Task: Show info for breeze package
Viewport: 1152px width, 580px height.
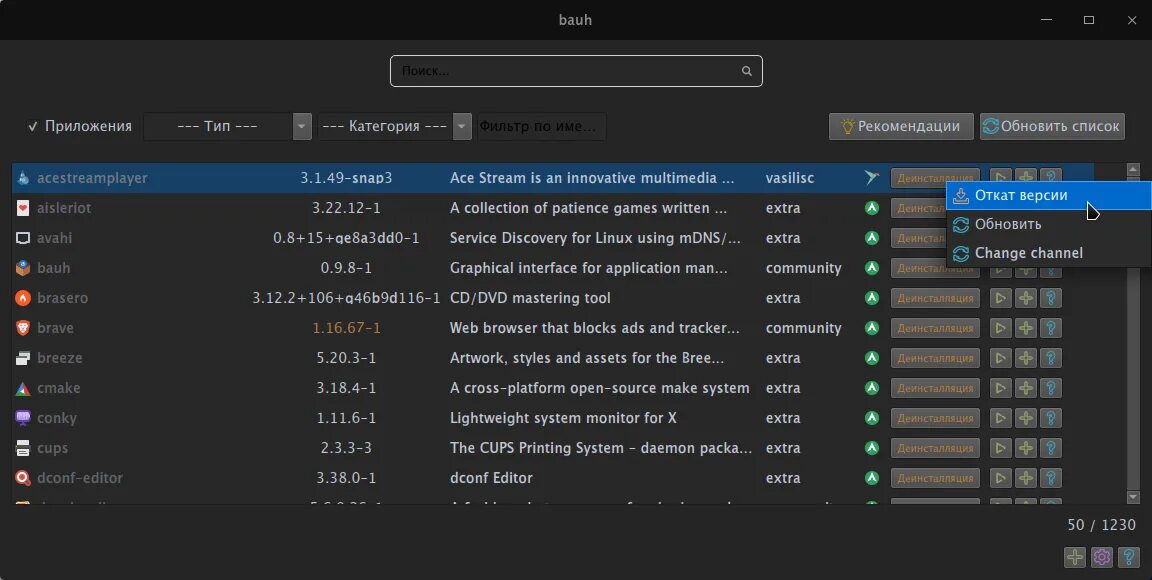Action: tap(1051, 358)
